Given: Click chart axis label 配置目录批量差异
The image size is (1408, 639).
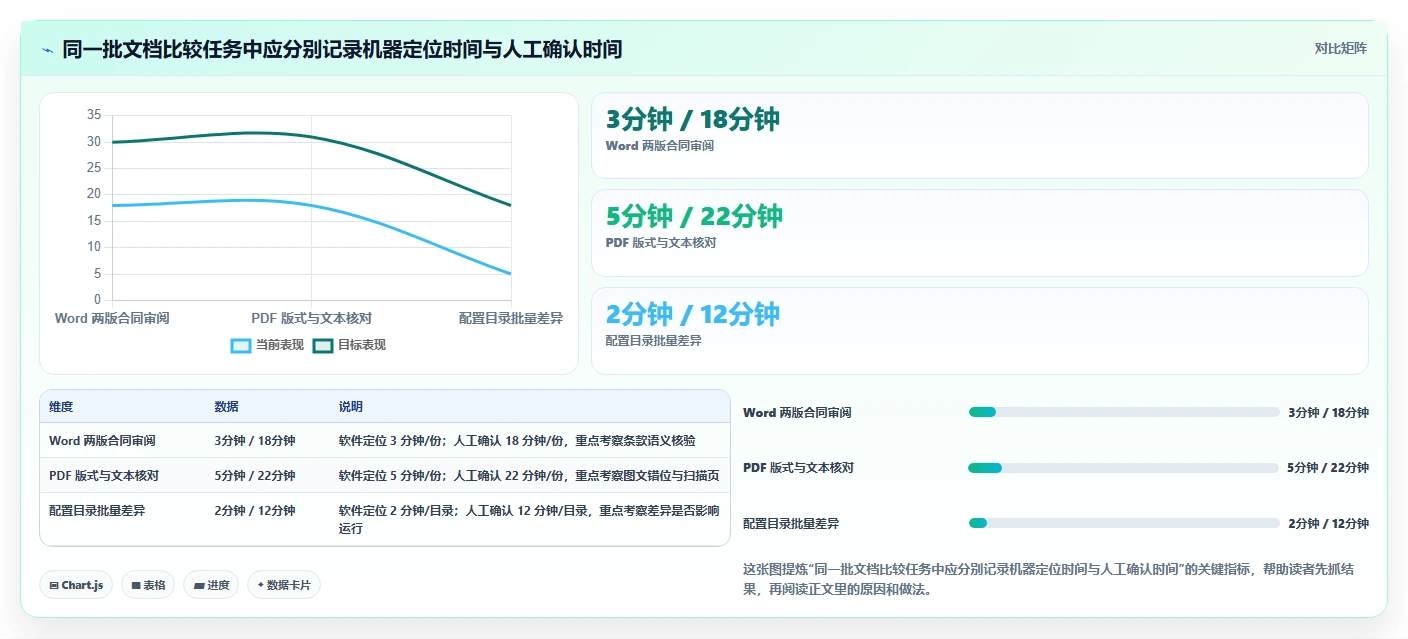Looking at the screenshot, I should pyautogui.click(x=511, y=318).
